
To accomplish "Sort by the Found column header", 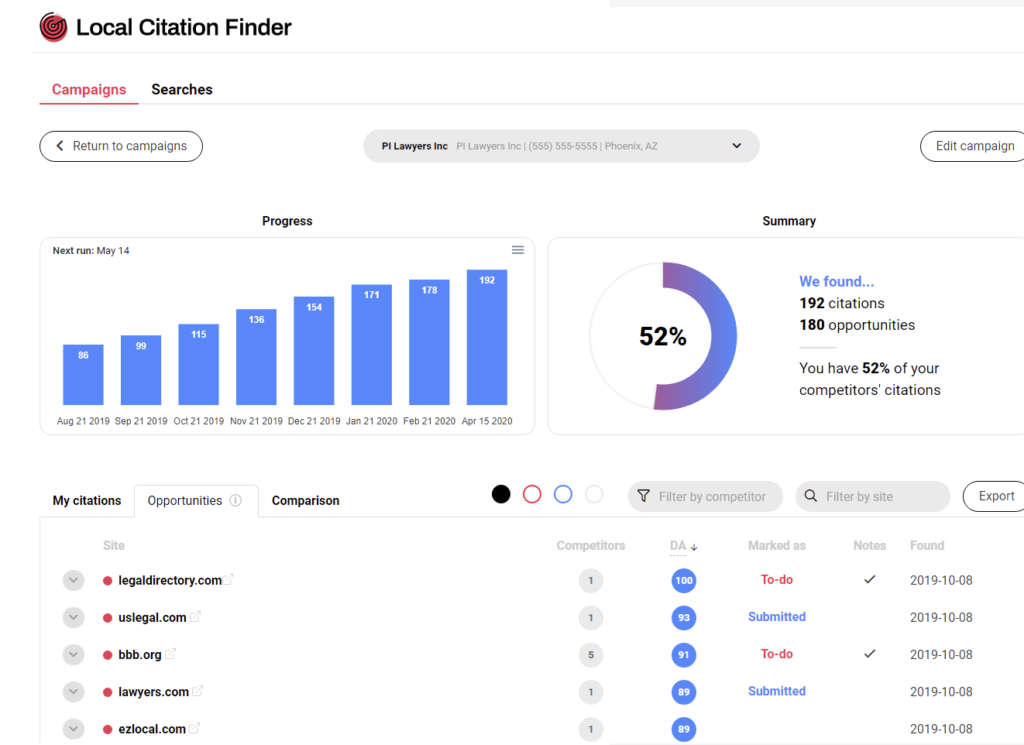I will pyautogui.click(x=927, y=545).
